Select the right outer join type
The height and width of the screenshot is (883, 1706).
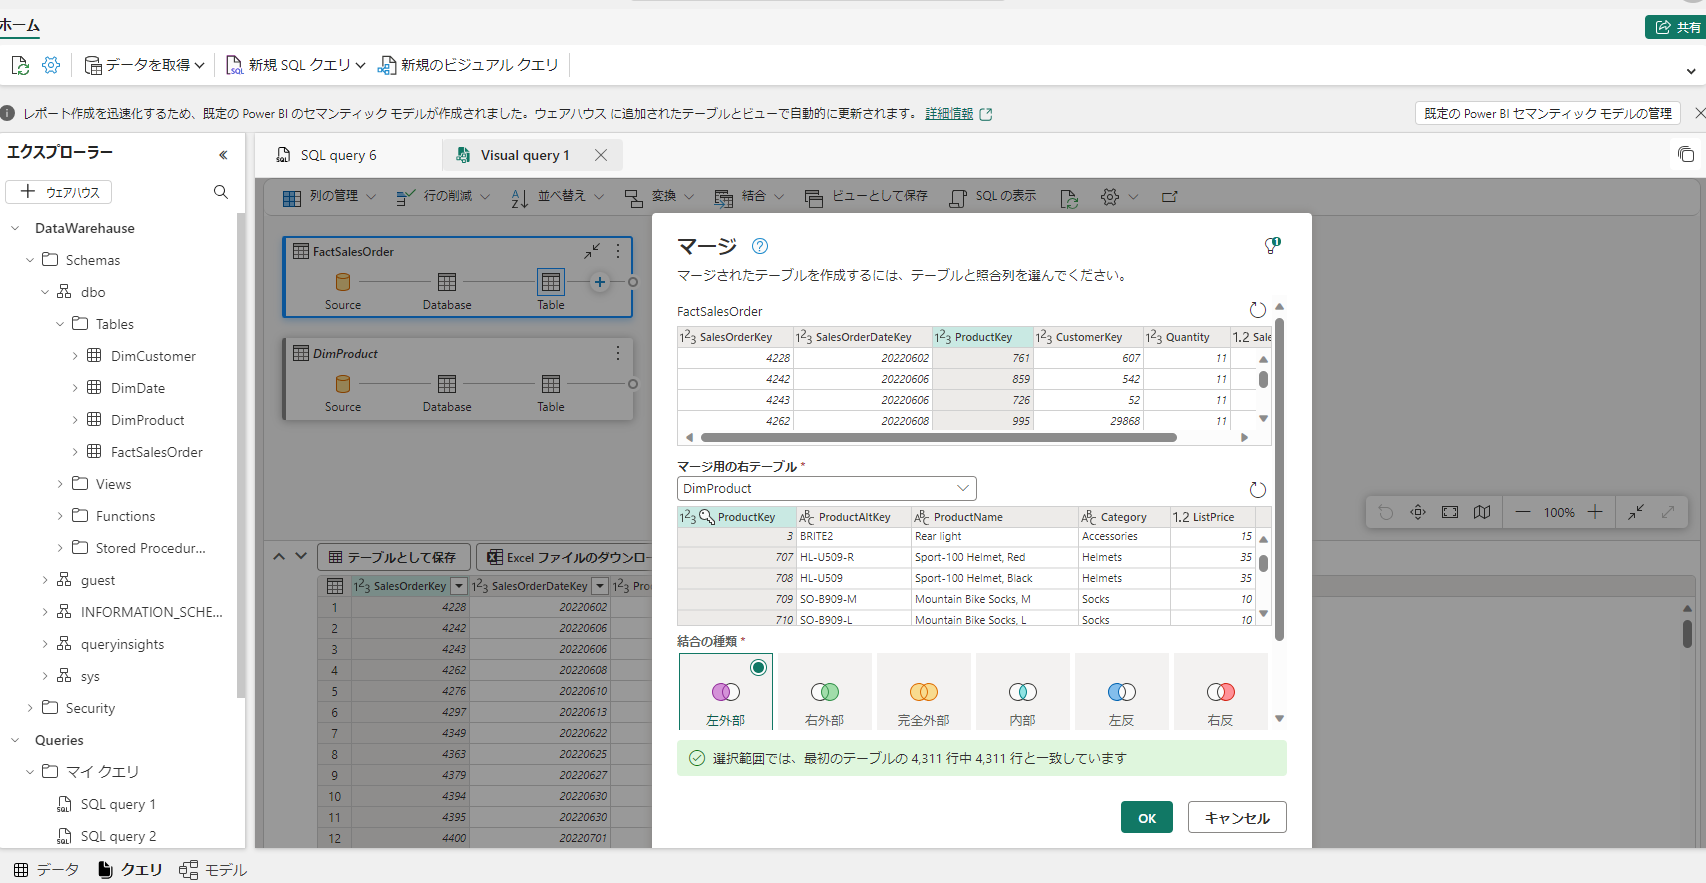pyautogui.click(x=824, y=692)
